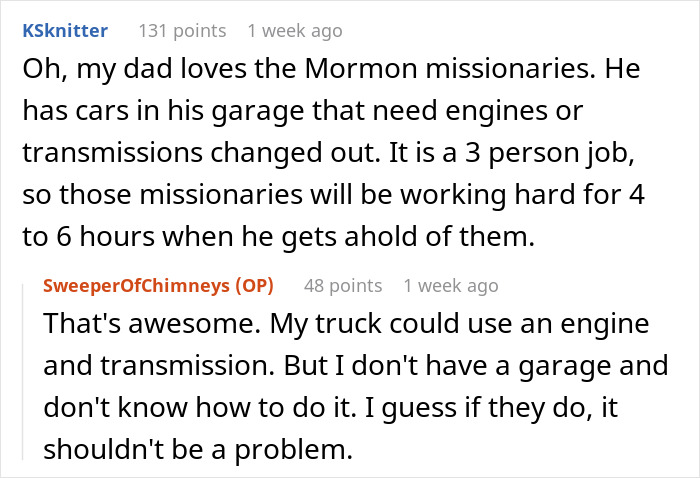This screenshot has width=700, height=478.
Task: Click the 48 points score
Action: point(343,286)
